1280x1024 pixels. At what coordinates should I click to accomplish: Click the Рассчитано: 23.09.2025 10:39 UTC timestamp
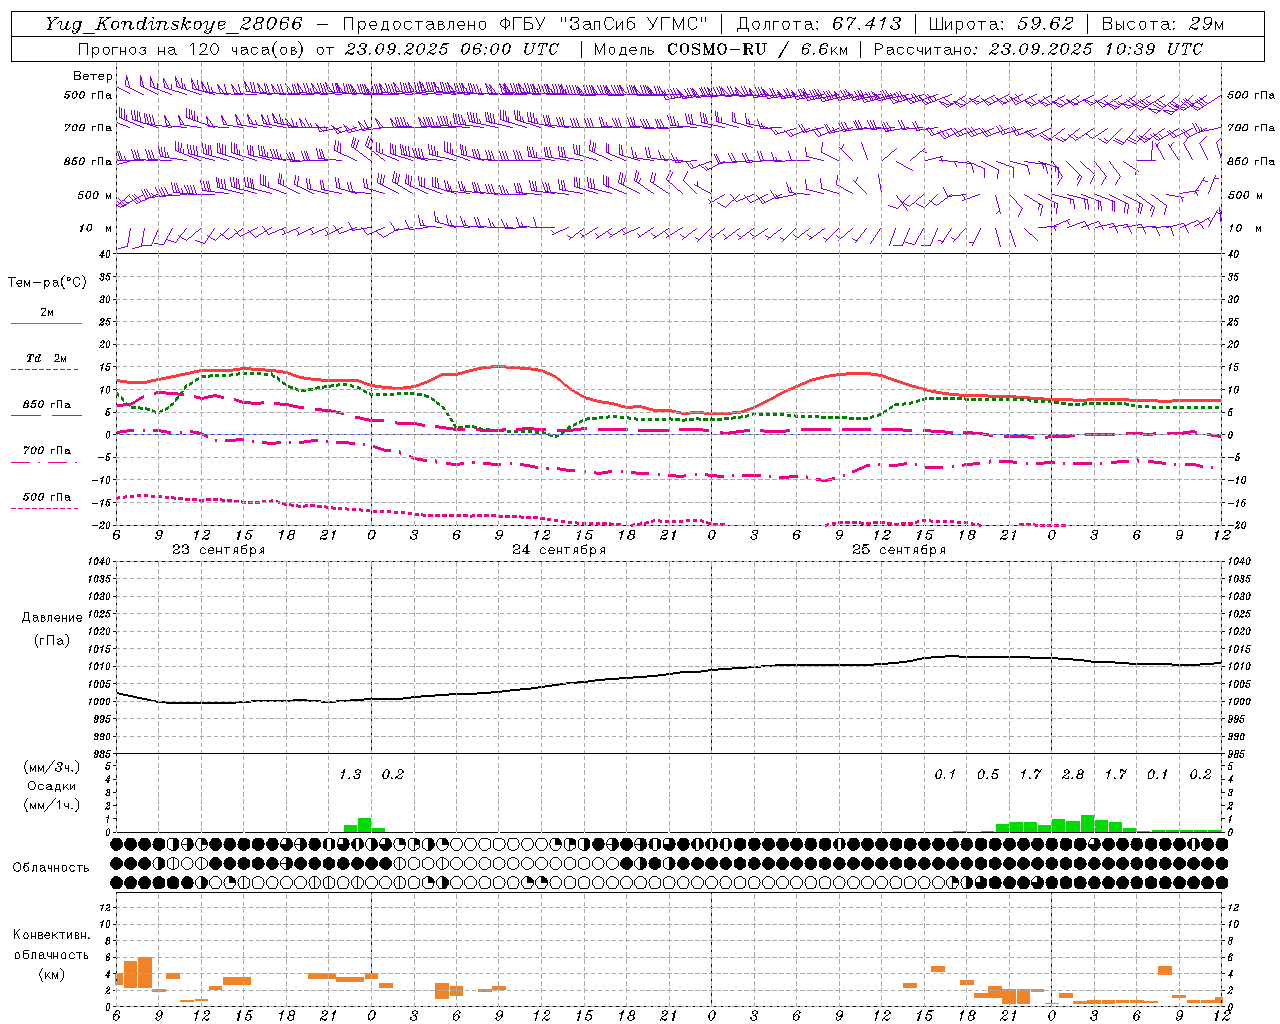pyautogui.click(x=1038, y=49)
